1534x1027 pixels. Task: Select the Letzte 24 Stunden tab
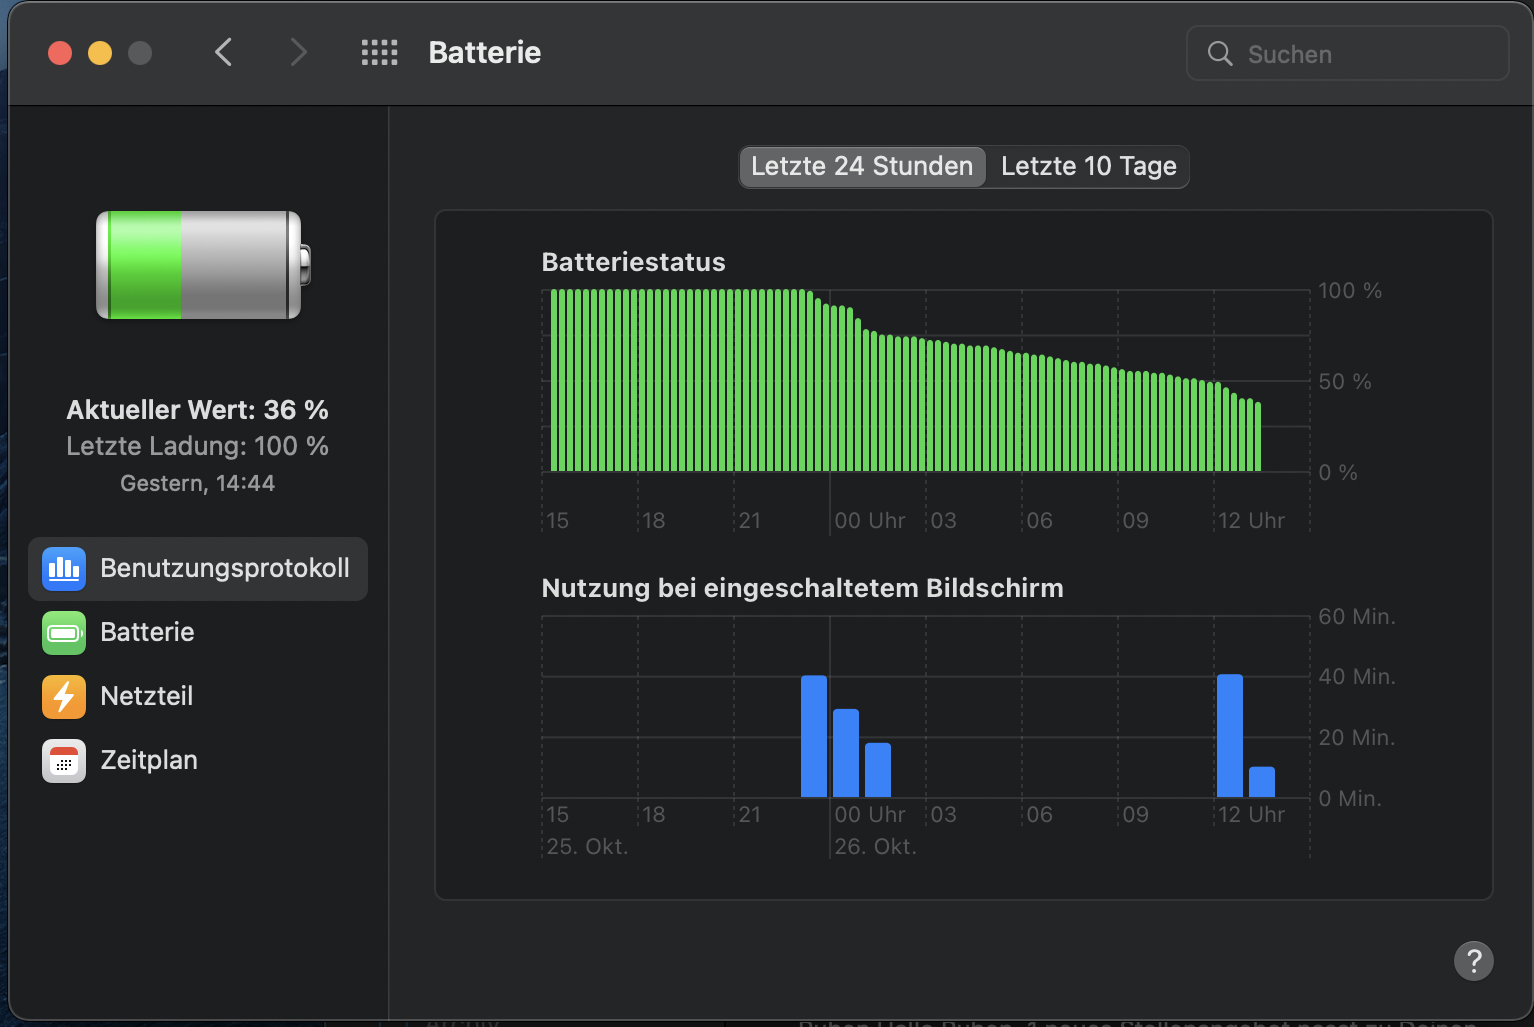click(862, 167)
